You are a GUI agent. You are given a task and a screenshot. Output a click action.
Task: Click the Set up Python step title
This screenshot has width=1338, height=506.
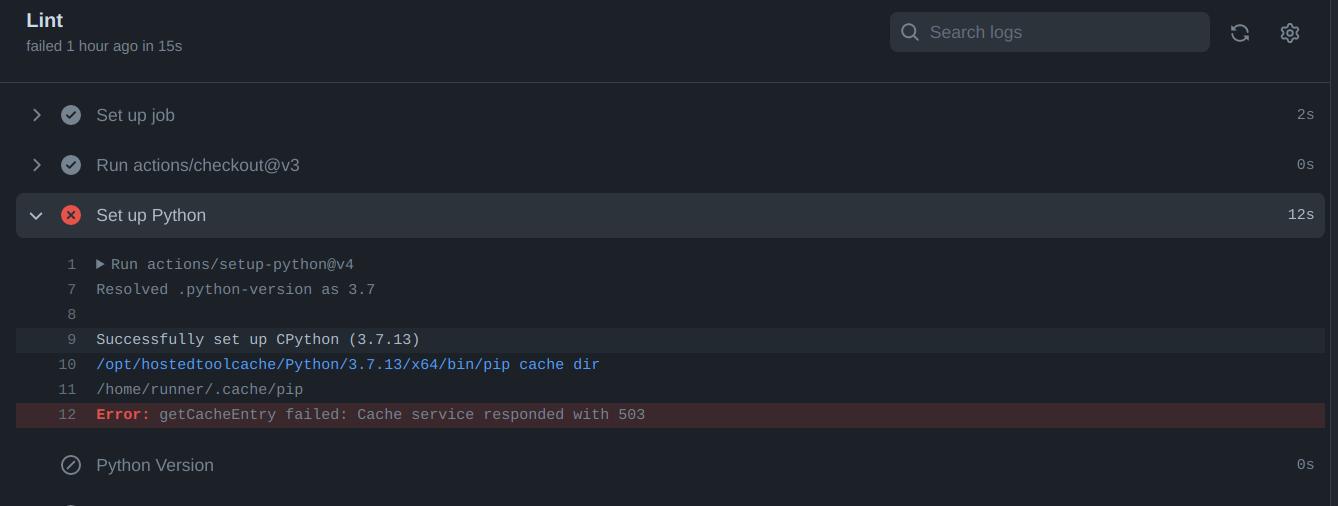click(151, 215)
